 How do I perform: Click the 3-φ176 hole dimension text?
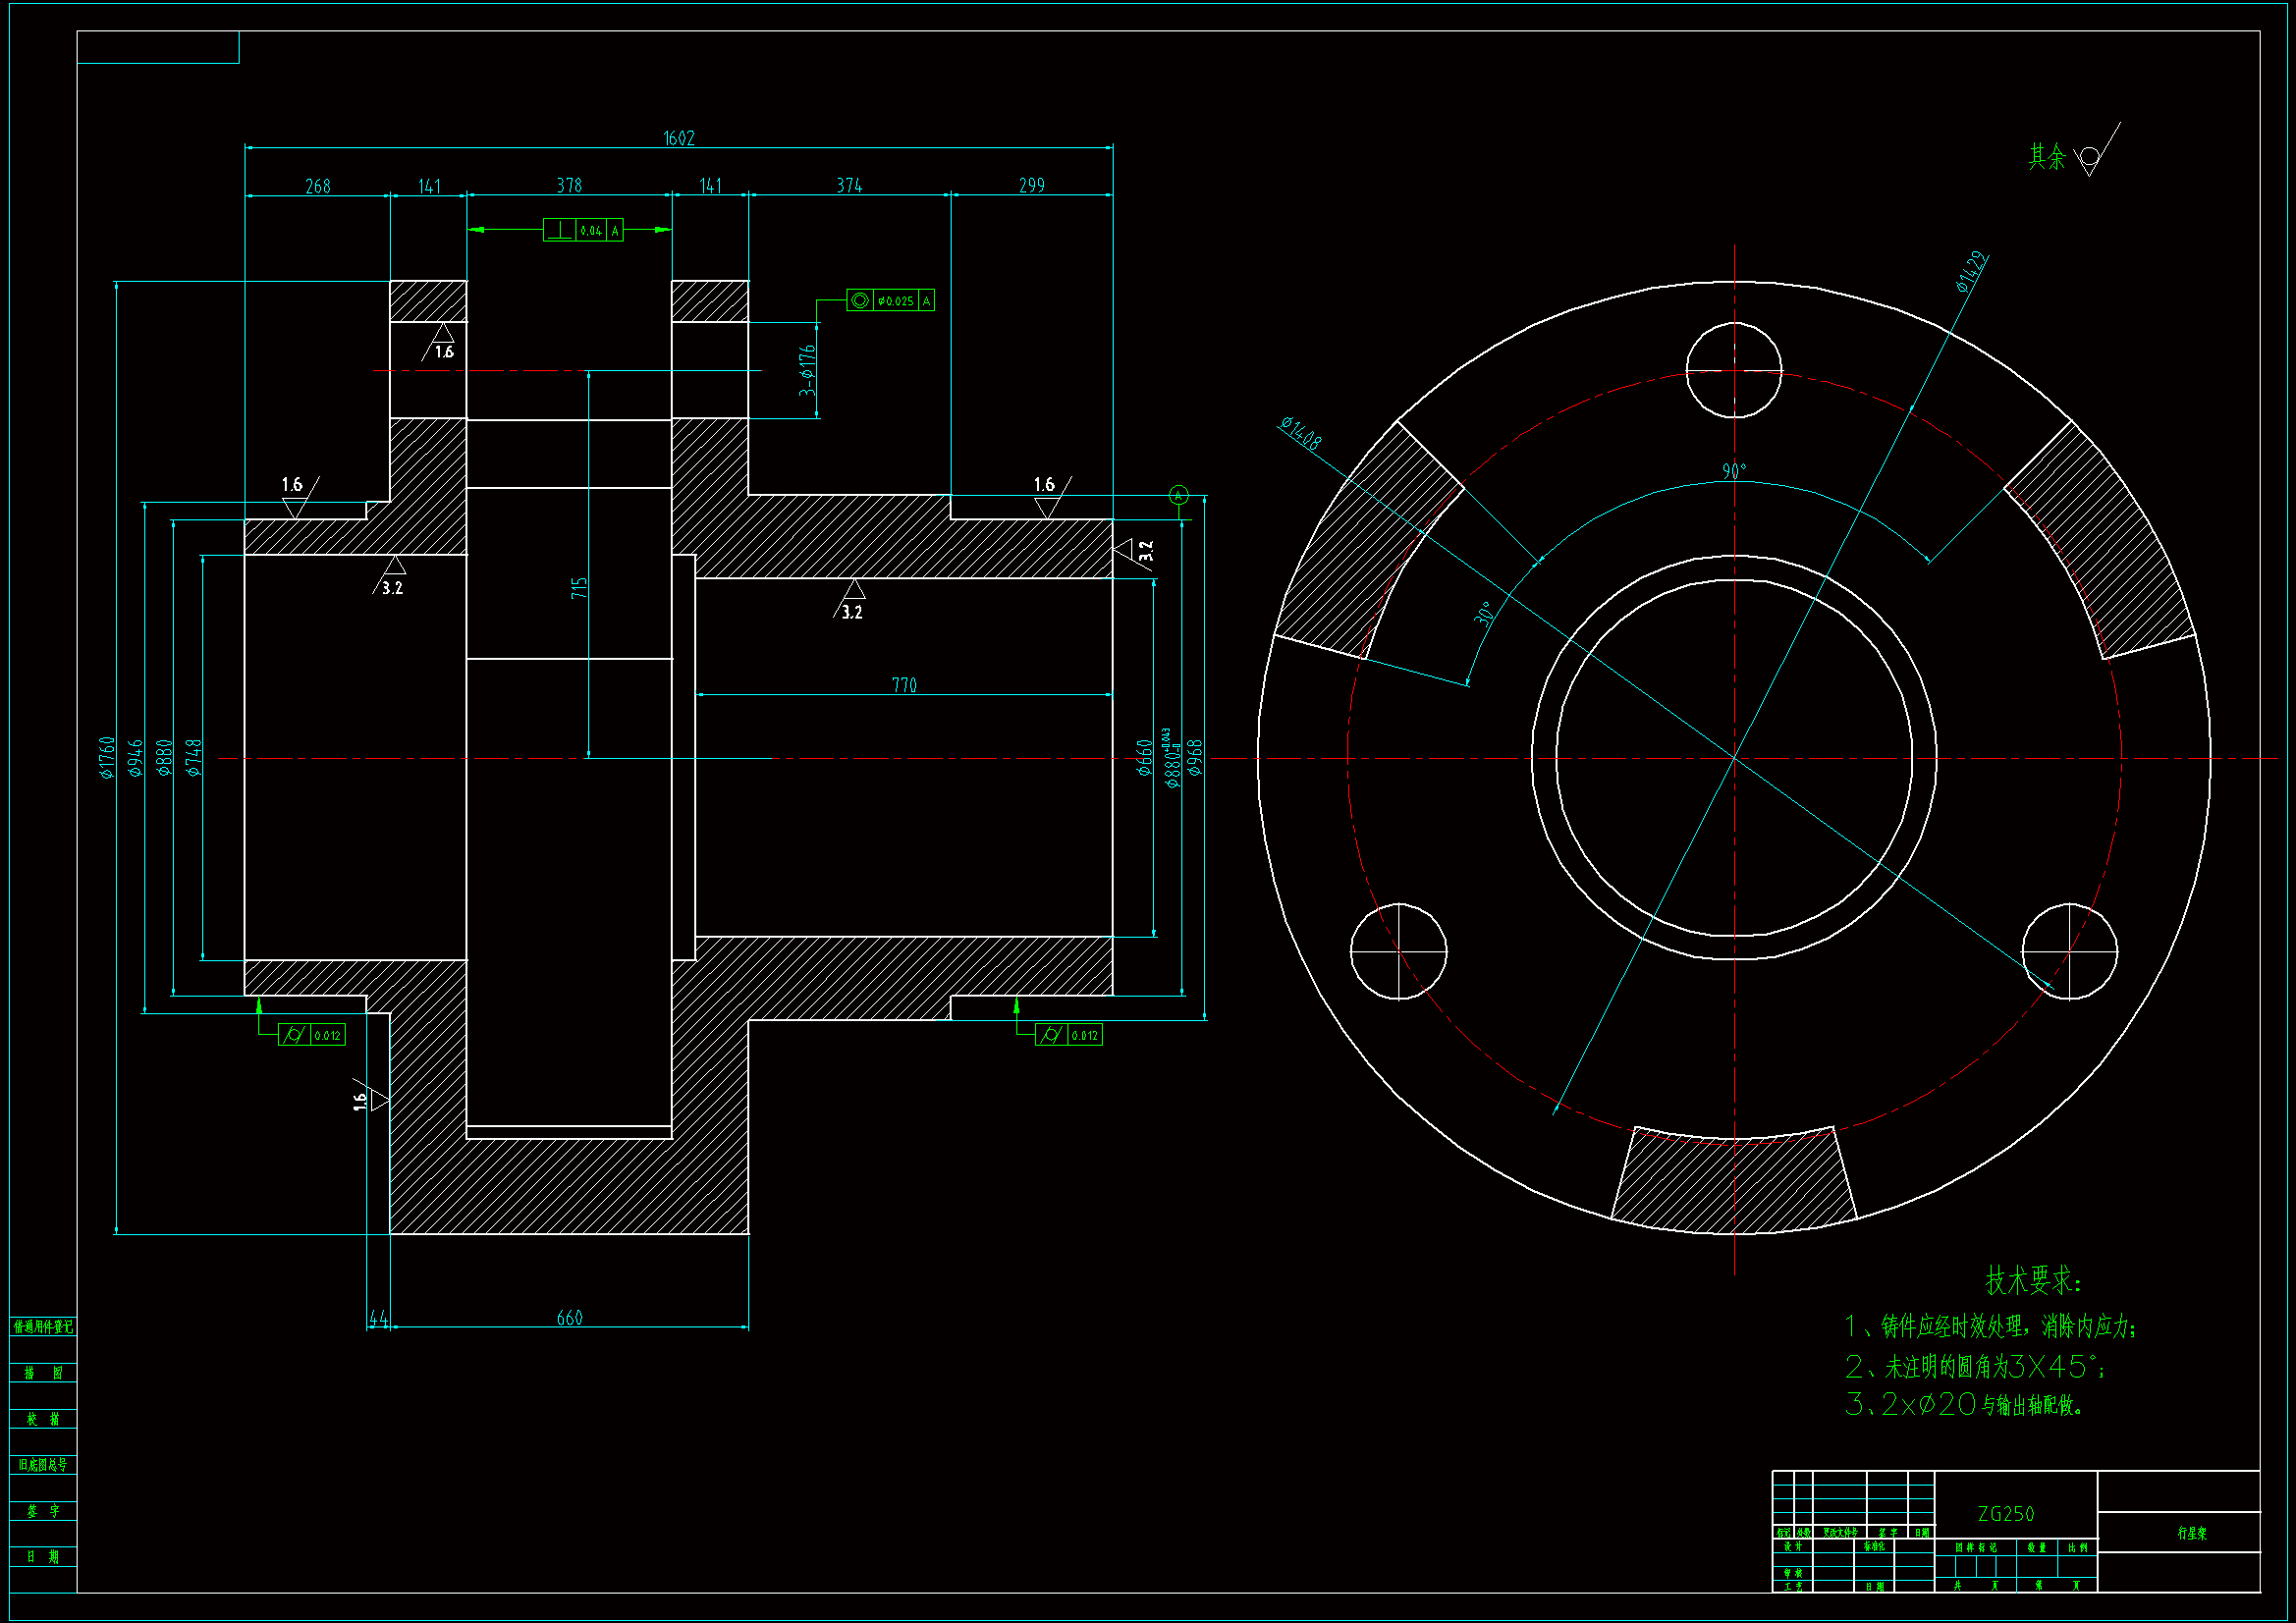(807, 370)
